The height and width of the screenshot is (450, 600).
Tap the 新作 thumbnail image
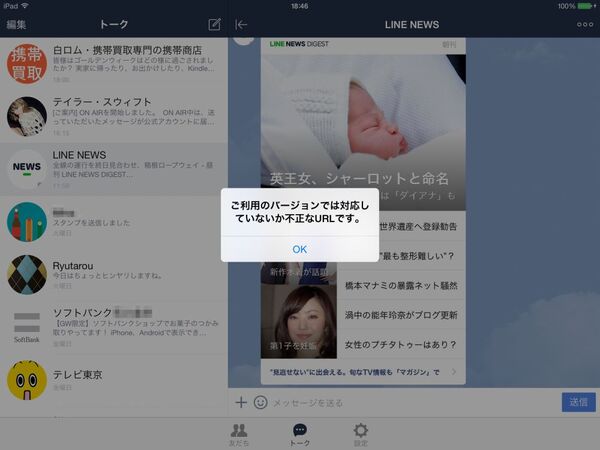(x=299, y=273)
